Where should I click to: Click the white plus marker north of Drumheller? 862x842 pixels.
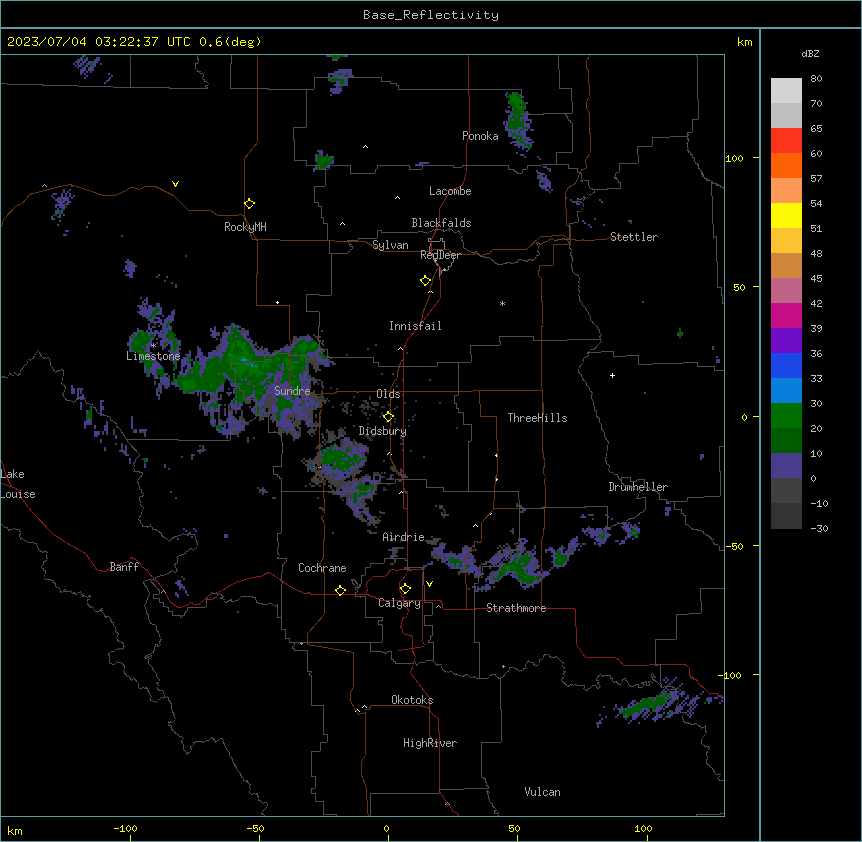coord(612,375)
